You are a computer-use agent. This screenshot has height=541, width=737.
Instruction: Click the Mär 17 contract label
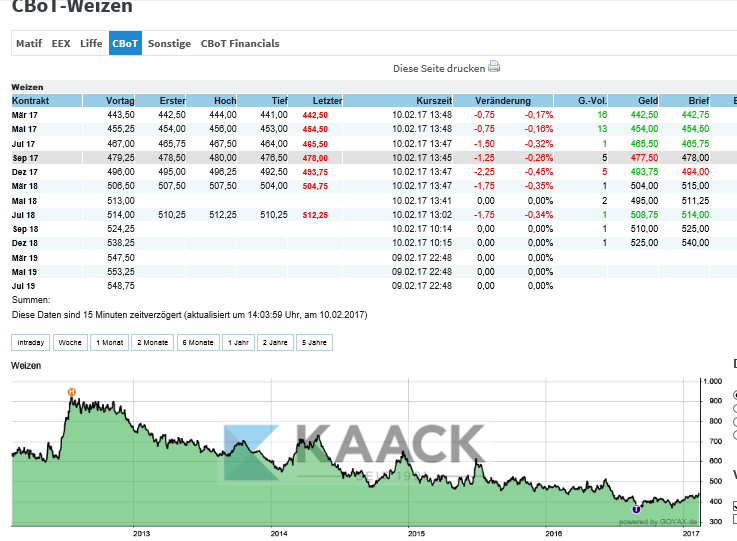(x=26, y=115)
